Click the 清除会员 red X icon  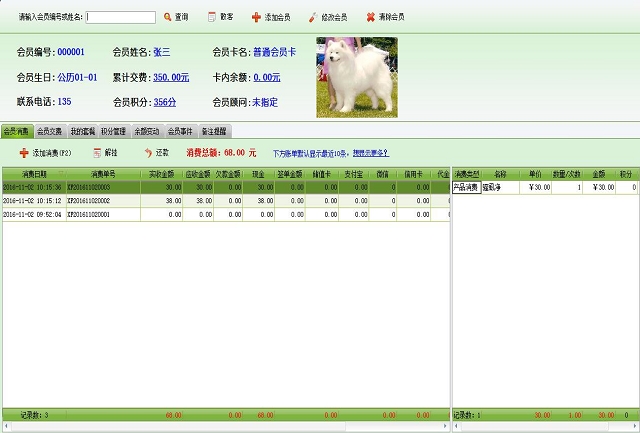pyautogui.click(x=371, y=17)
